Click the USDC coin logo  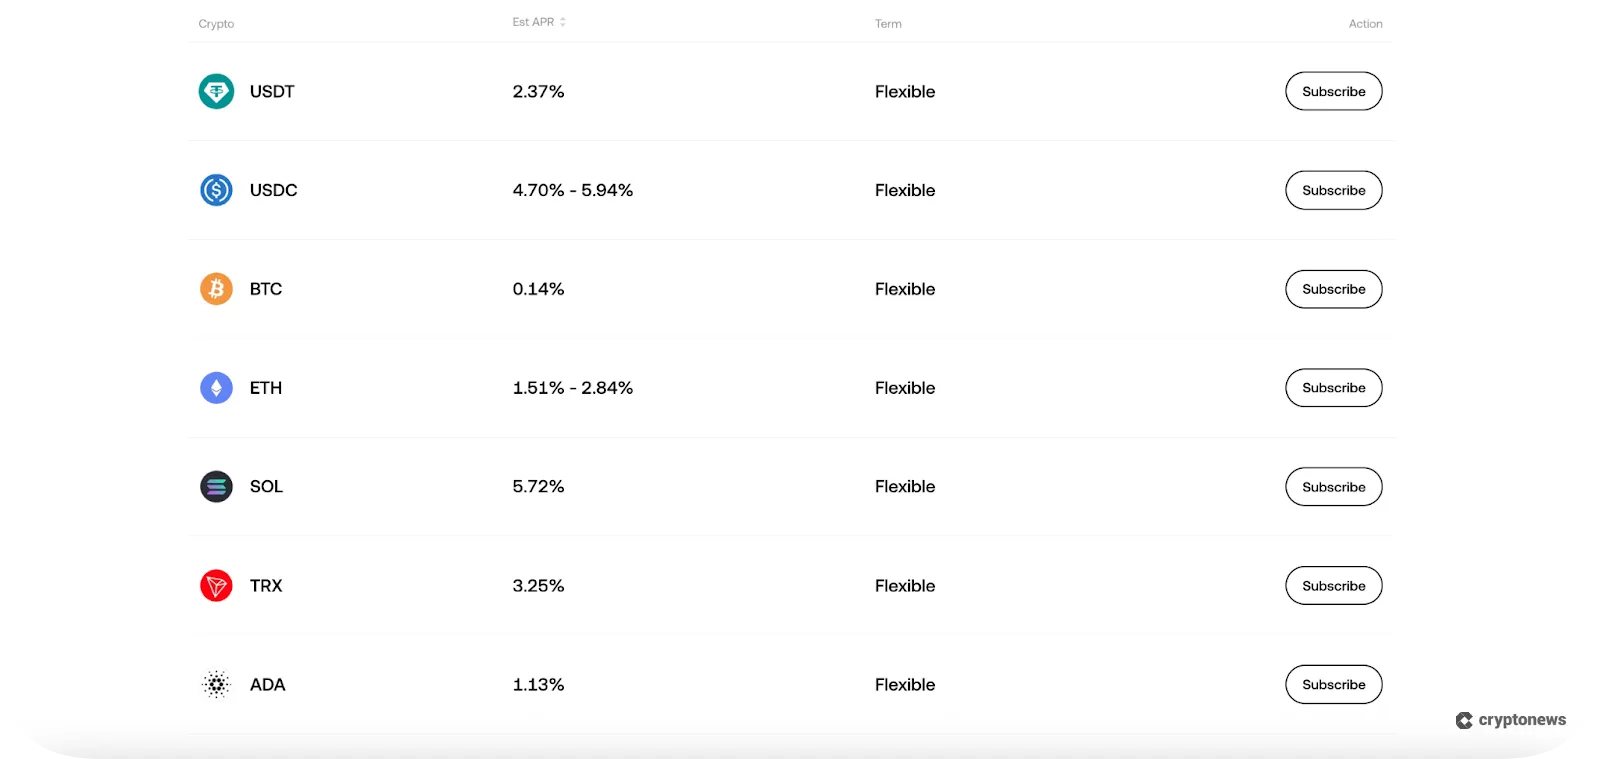point(216,190)
